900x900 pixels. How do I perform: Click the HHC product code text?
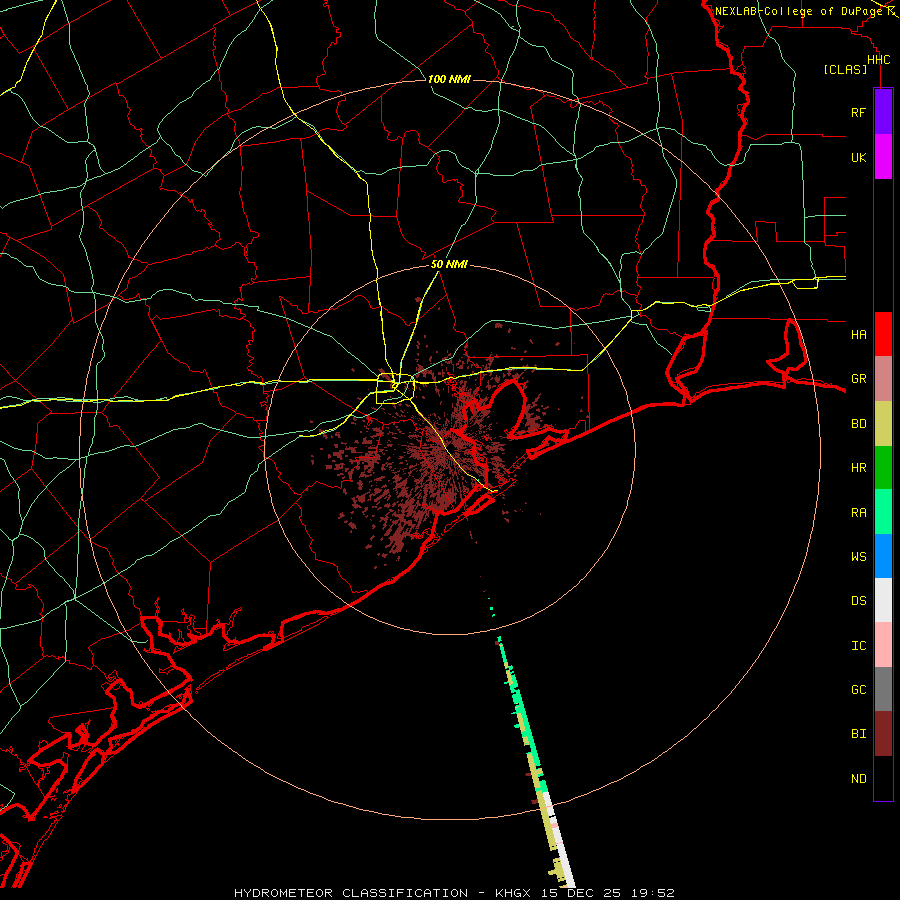pyautogui.click(x=878, y=60)
